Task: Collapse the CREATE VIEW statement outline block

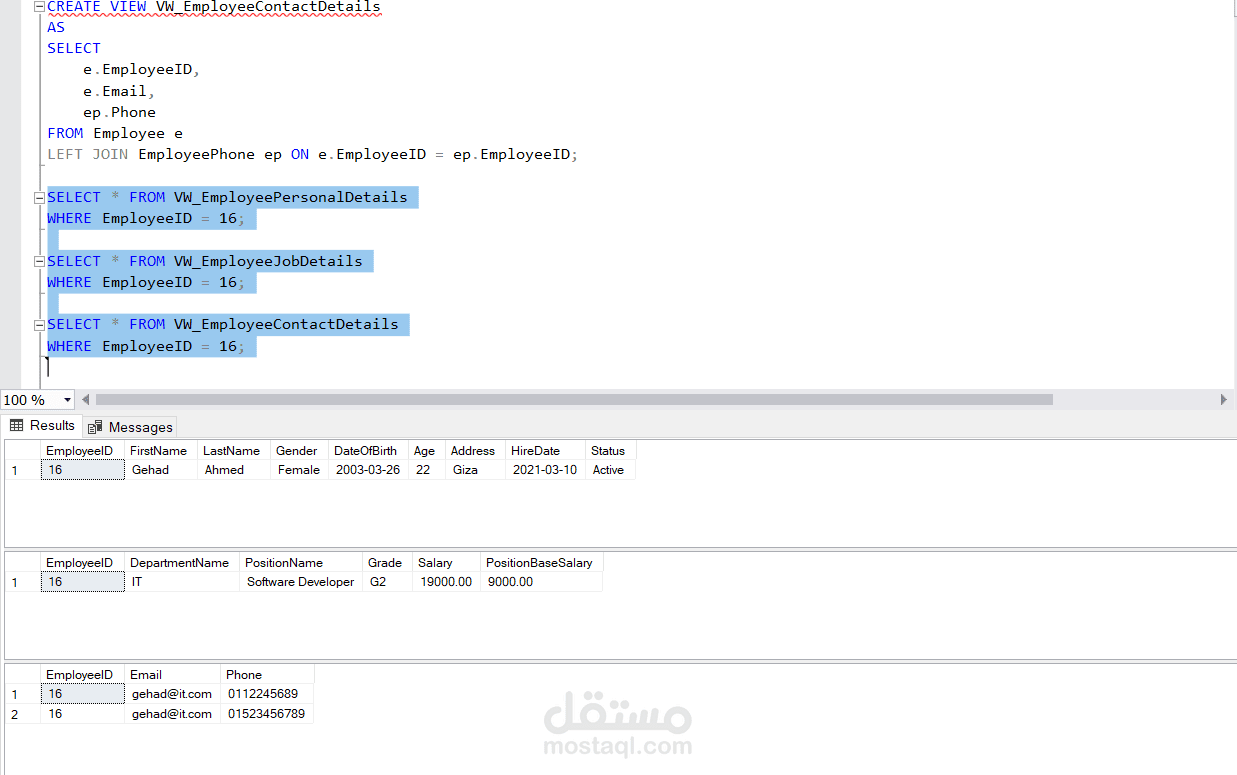Action: [39, 6]
